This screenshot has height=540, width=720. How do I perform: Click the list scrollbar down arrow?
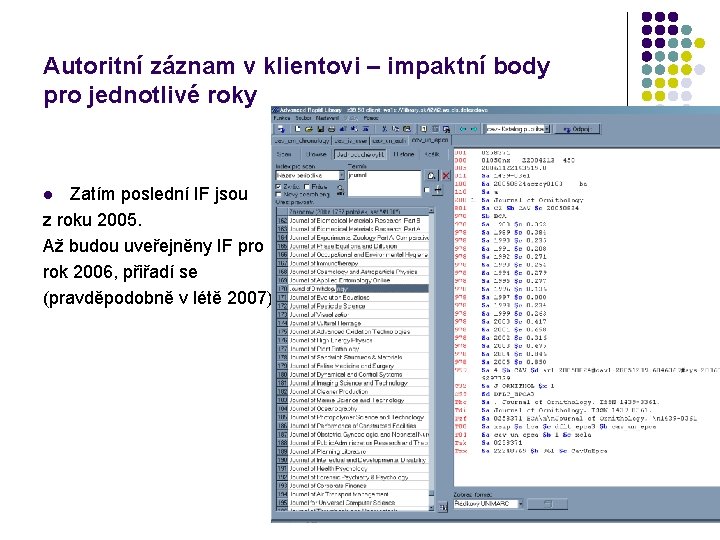[x=431, y=508]
